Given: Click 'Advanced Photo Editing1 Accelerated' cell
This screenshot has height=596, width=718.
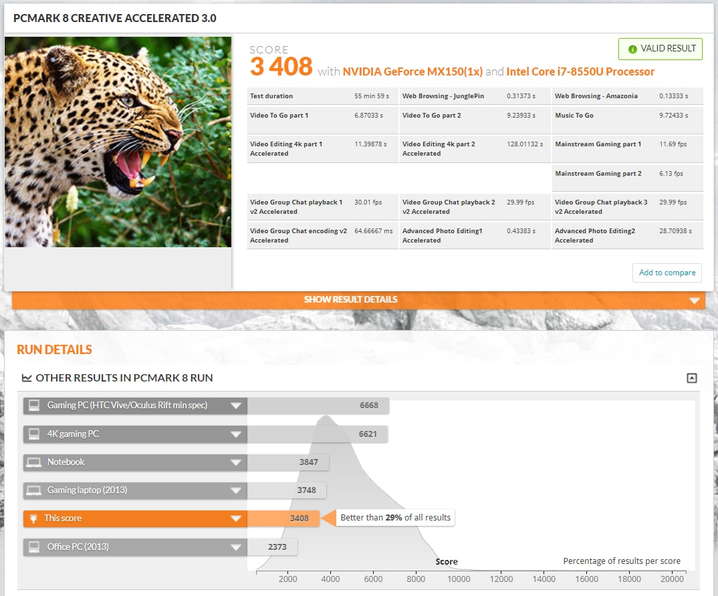Looking at the screenshot, I should click(475, 236).
